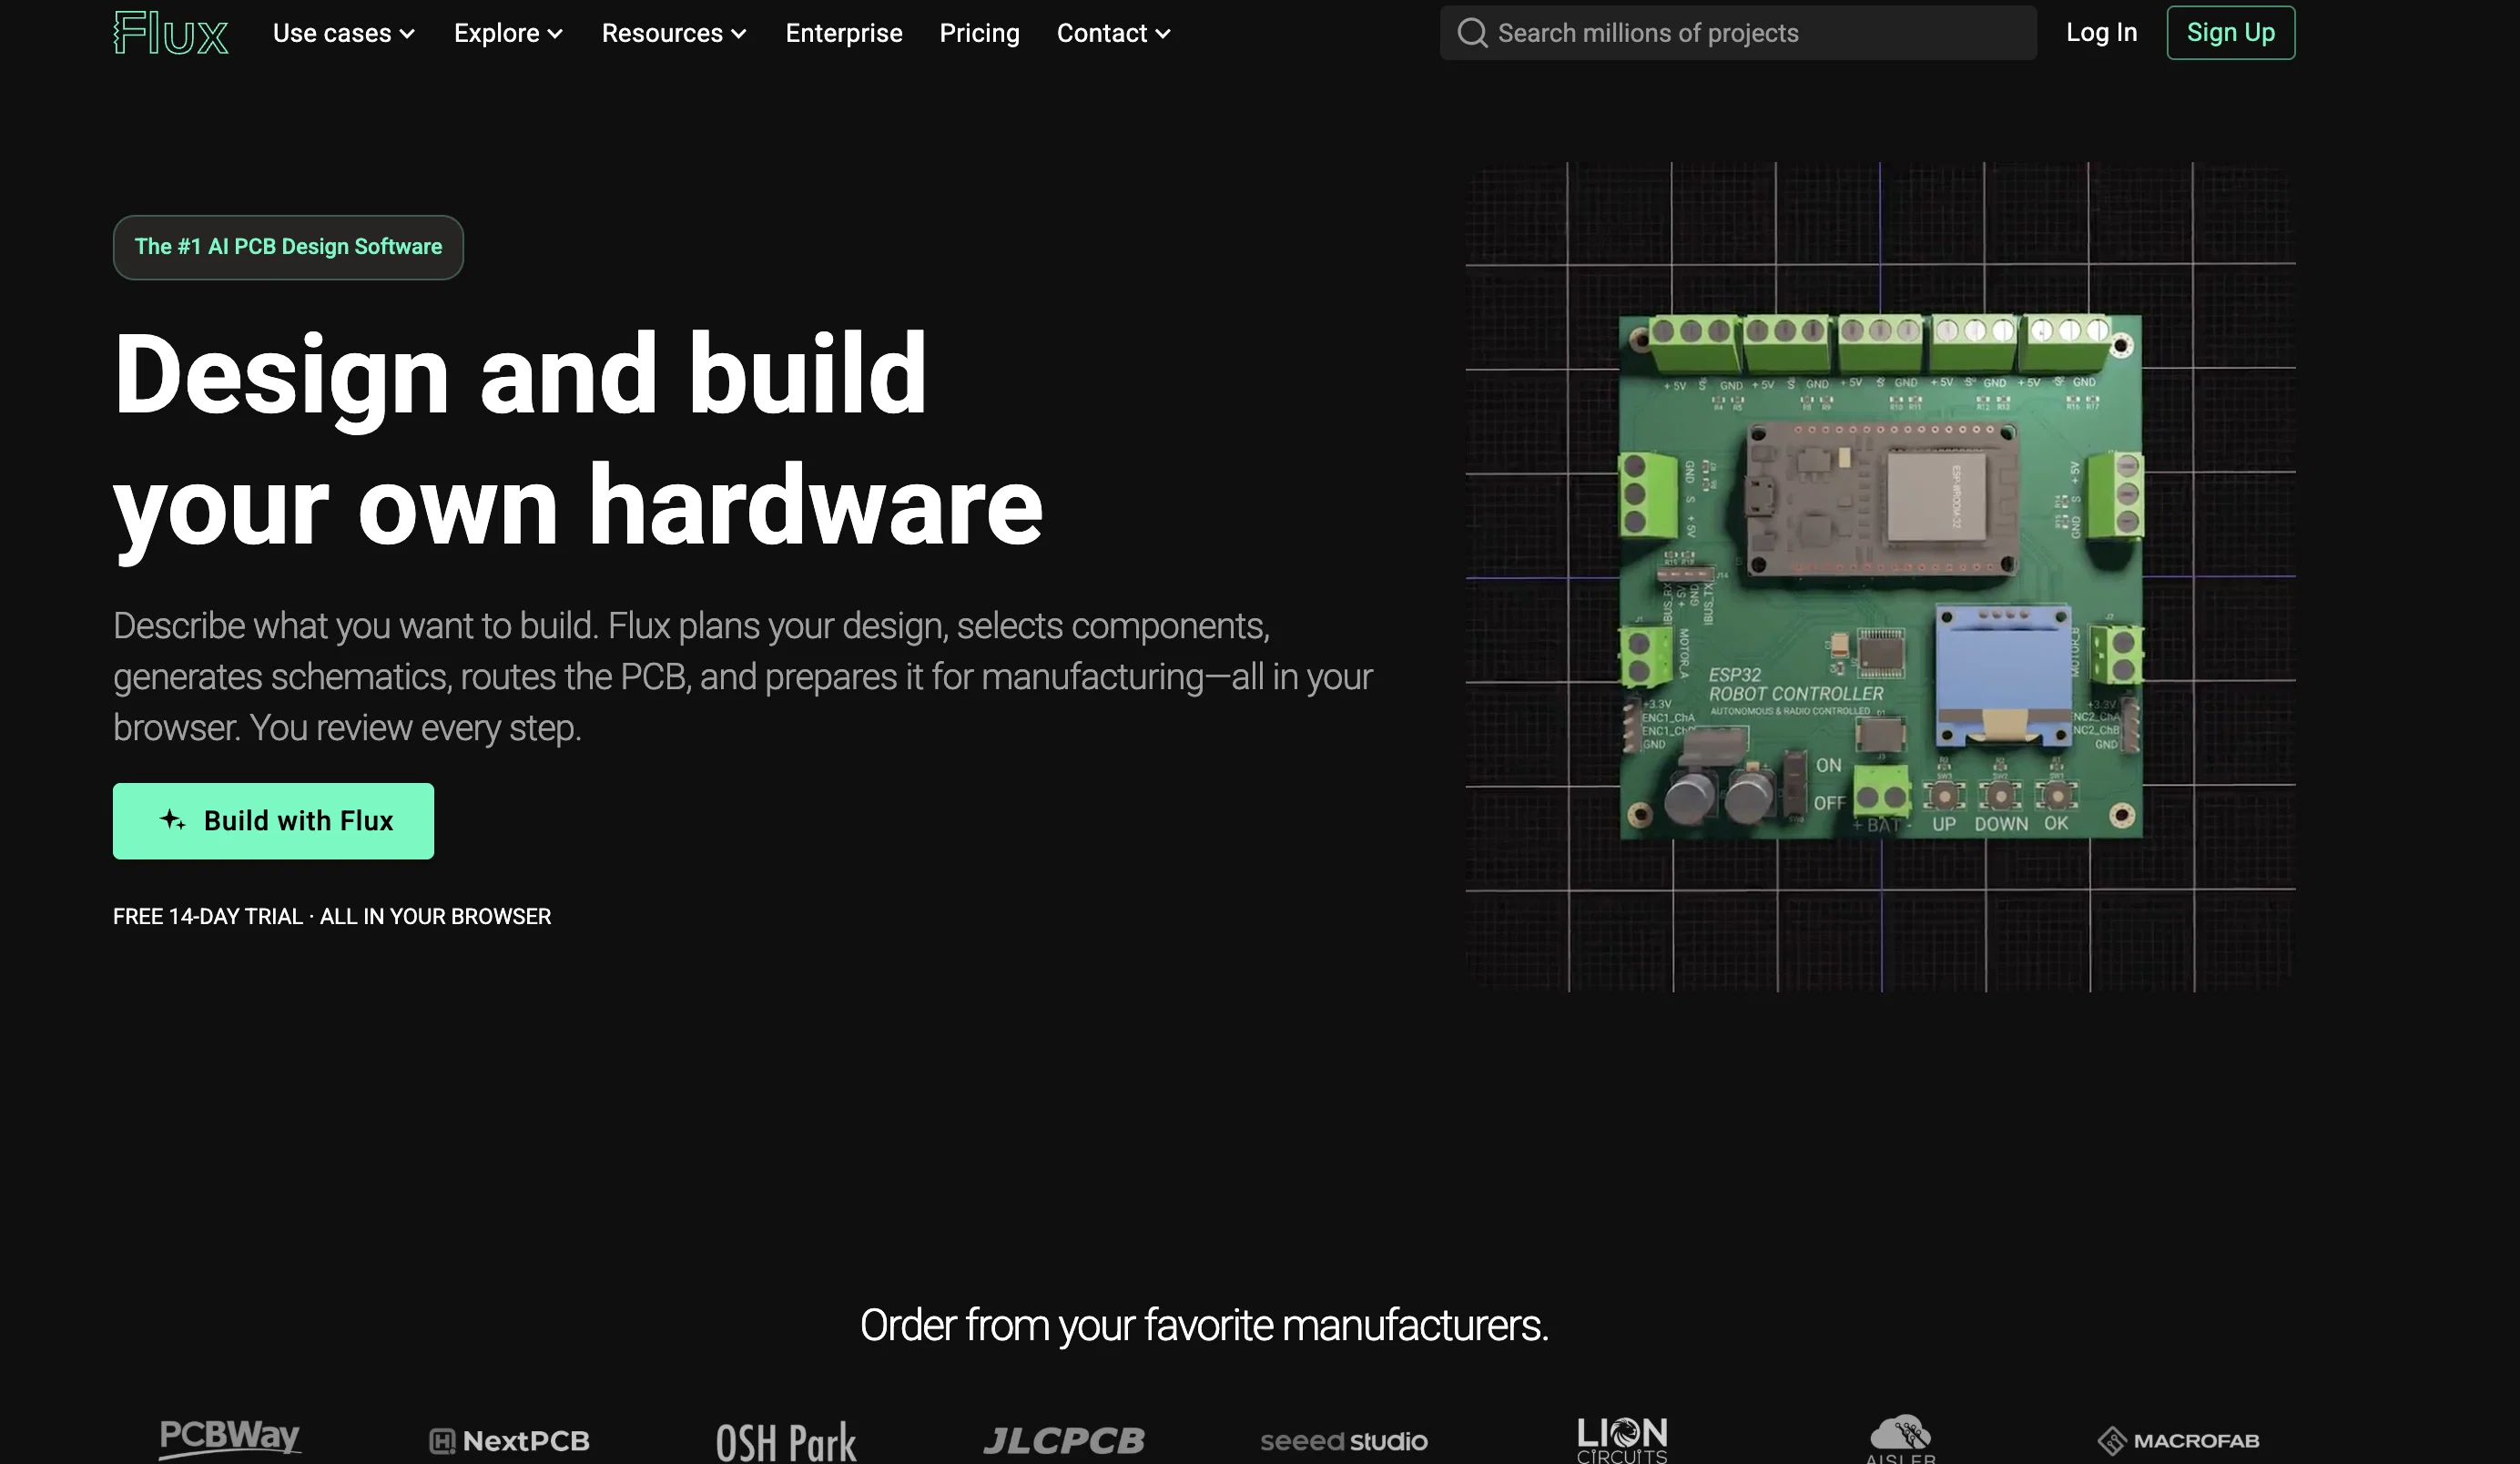This screenshot has height=1464, width=2520.
Task: Focus the Search millions of projects field
Action: pos(1738,33)
